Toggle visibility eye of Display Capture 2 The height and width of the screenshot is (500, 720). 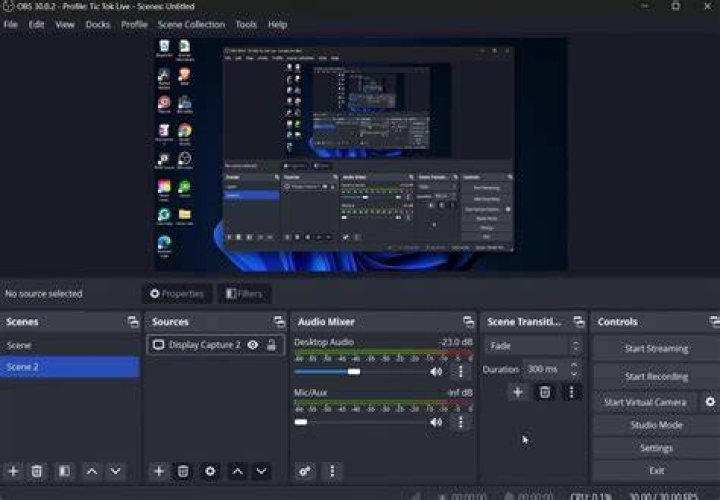coord(253,345)
